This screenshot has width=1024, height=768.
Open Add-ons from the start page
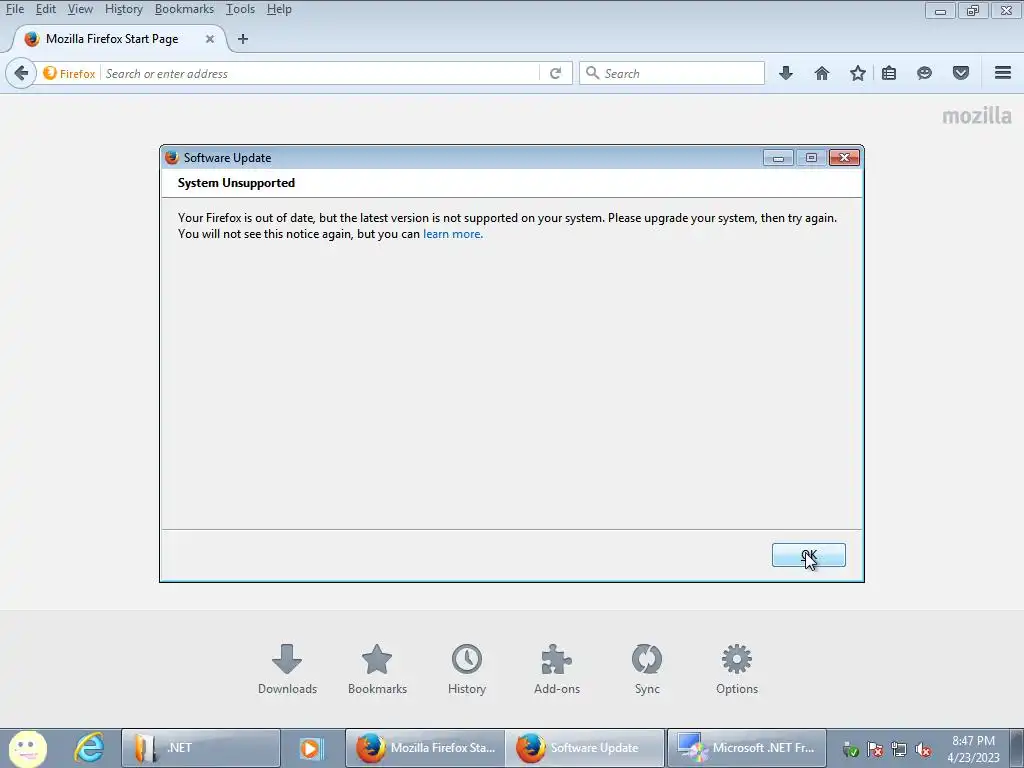click(x=557, y=669)
